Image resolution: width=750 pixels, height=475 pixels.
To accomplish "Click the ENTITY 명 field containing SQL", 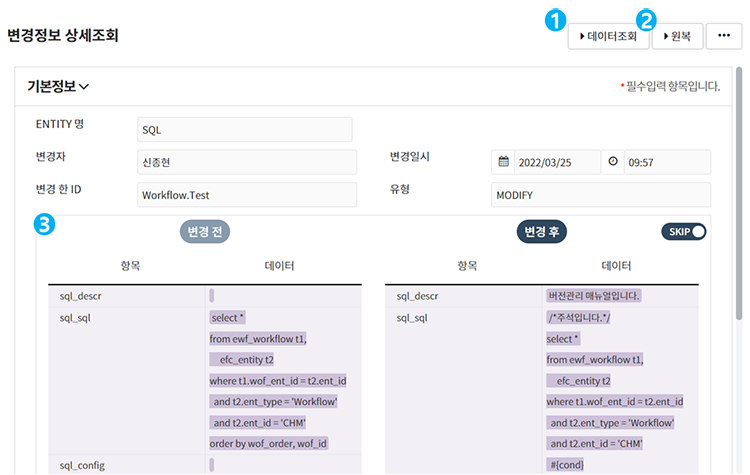I will [x=245, y=130].
